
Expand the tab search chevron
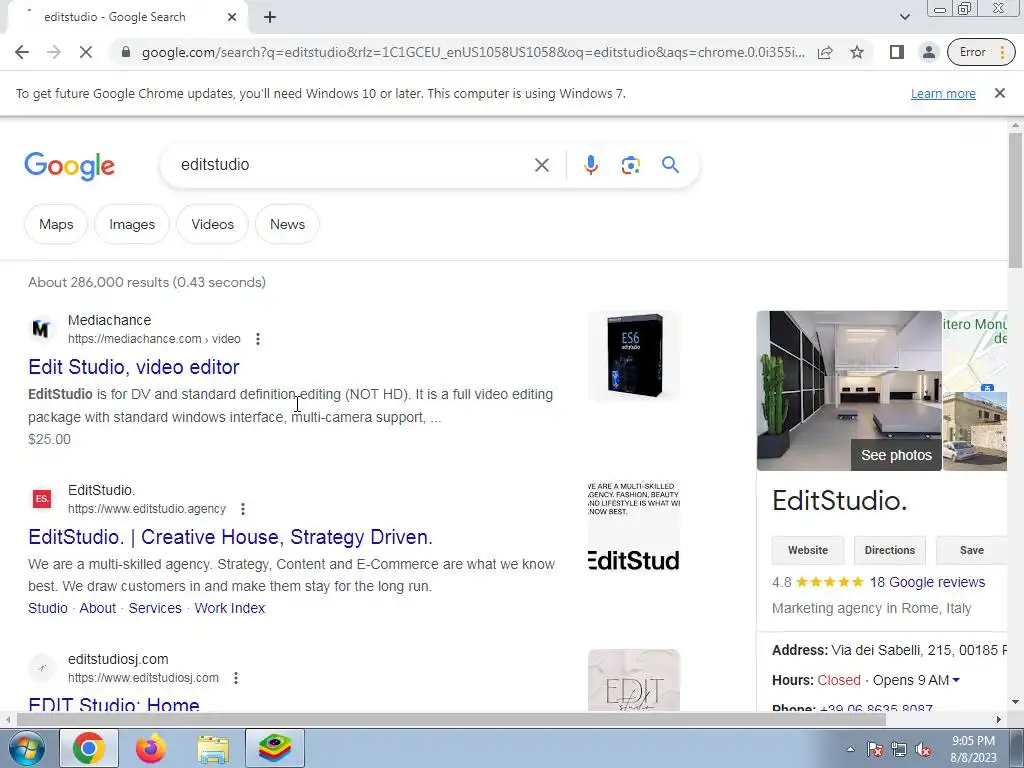904,17
